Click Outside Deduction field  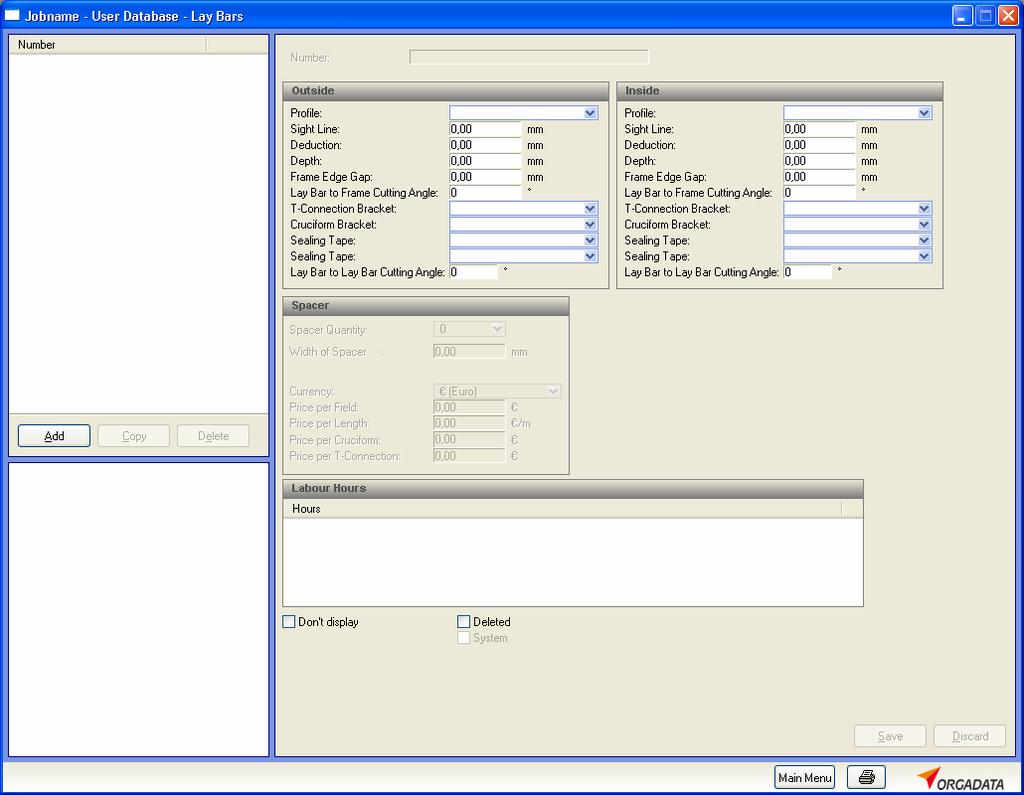485,145
